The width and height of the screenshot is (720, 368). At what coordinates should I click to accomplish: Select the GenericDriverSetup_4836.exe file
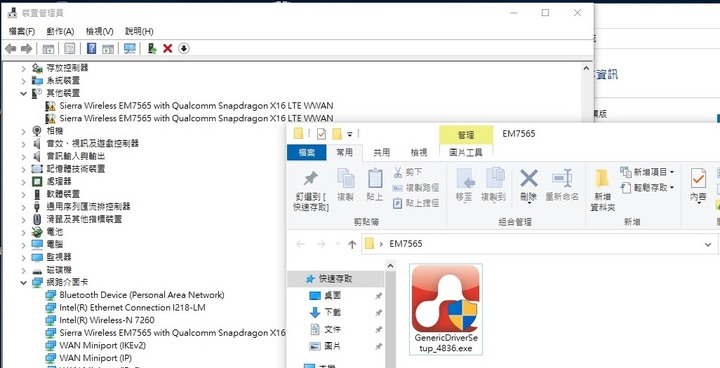(x=445, y=309)
